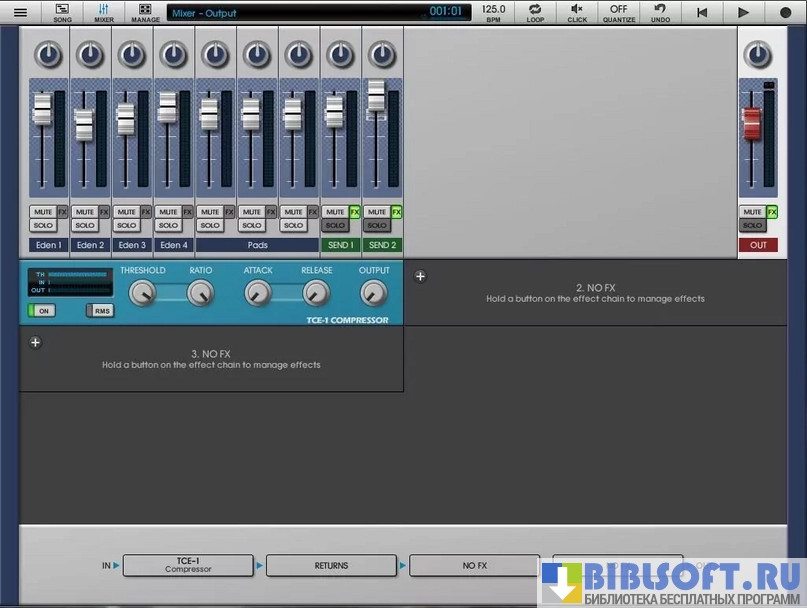Screen dimensions: 807x608
Task: Solo the Eden 3 channel
Action: click(x=126, y=226)
